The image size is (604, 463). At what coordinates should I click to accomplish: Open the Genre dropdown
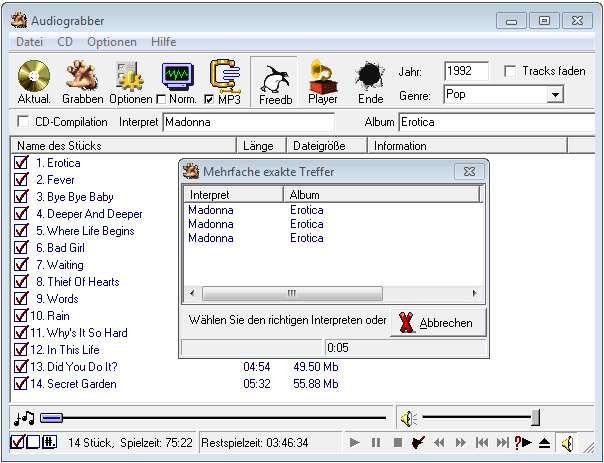[555, 96]
